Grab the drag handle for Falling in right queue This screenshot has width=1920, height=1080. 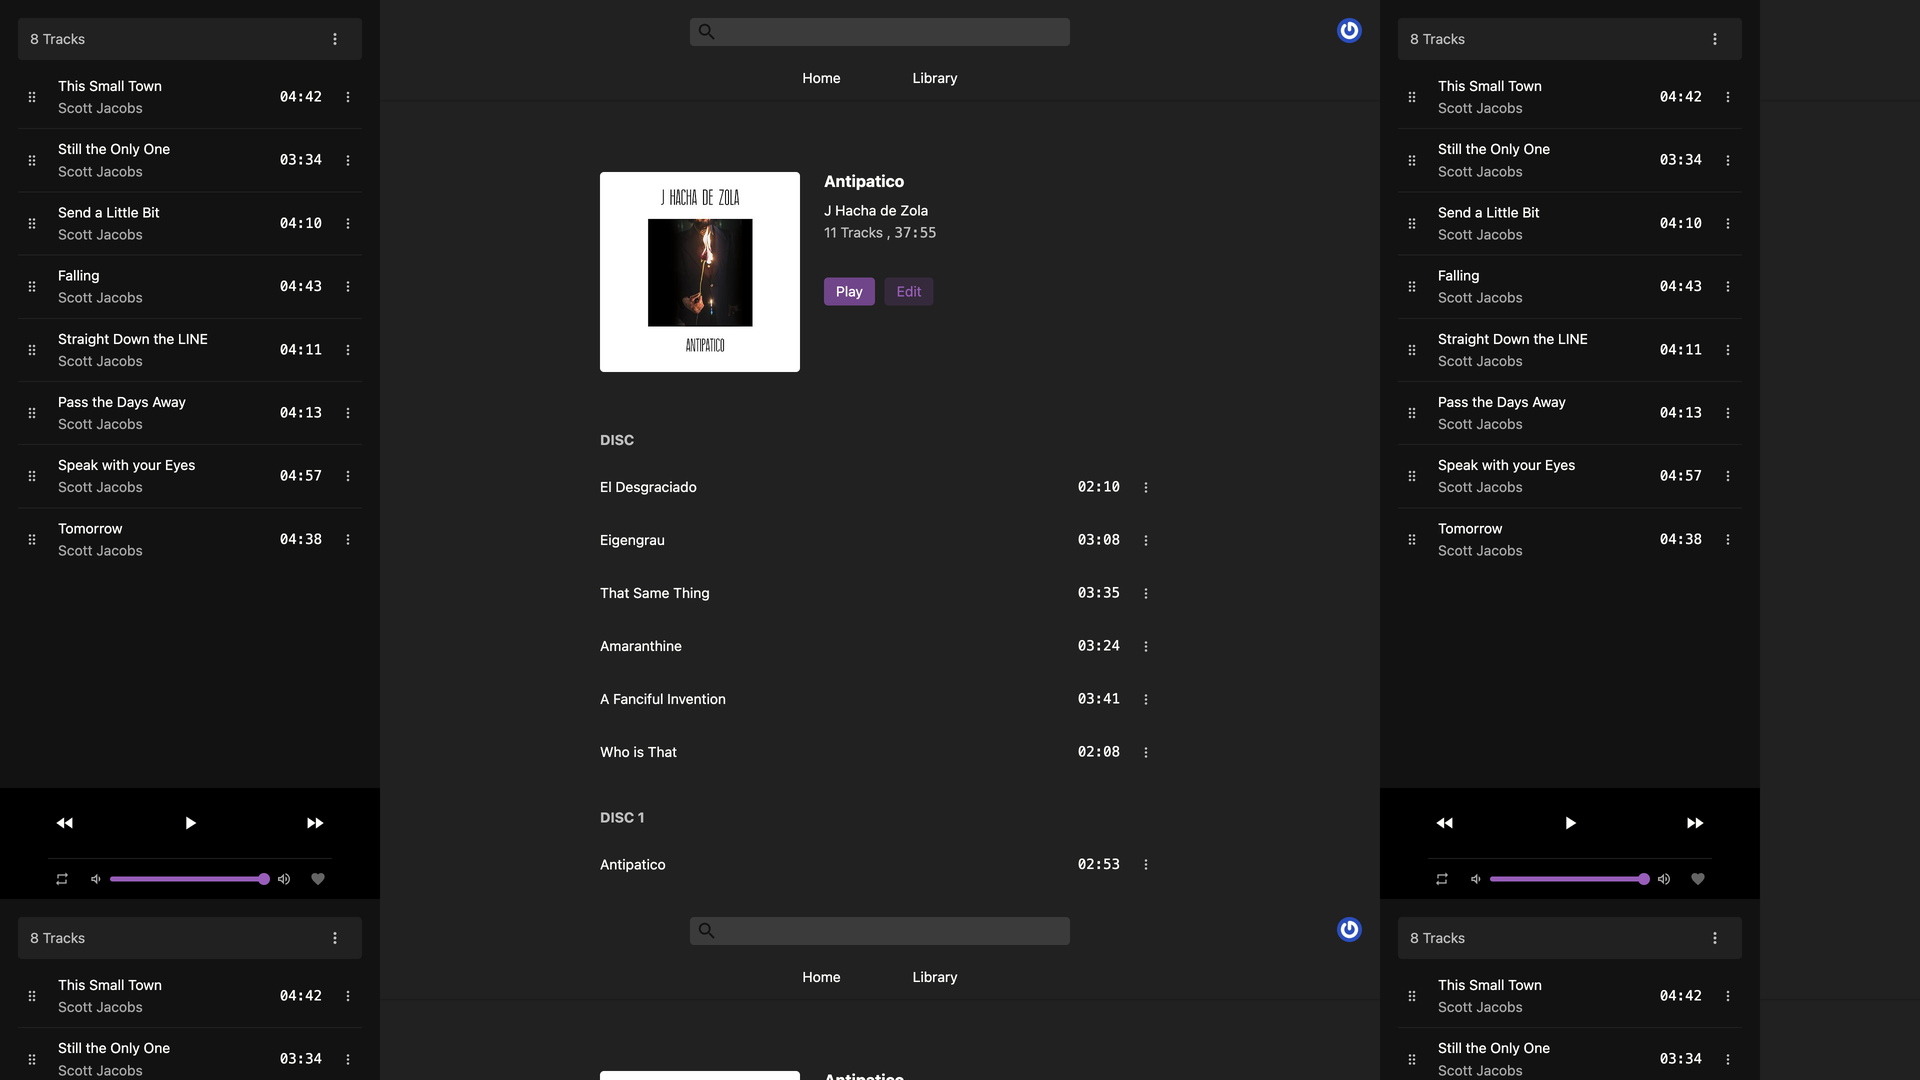[x=1412, y=287]
